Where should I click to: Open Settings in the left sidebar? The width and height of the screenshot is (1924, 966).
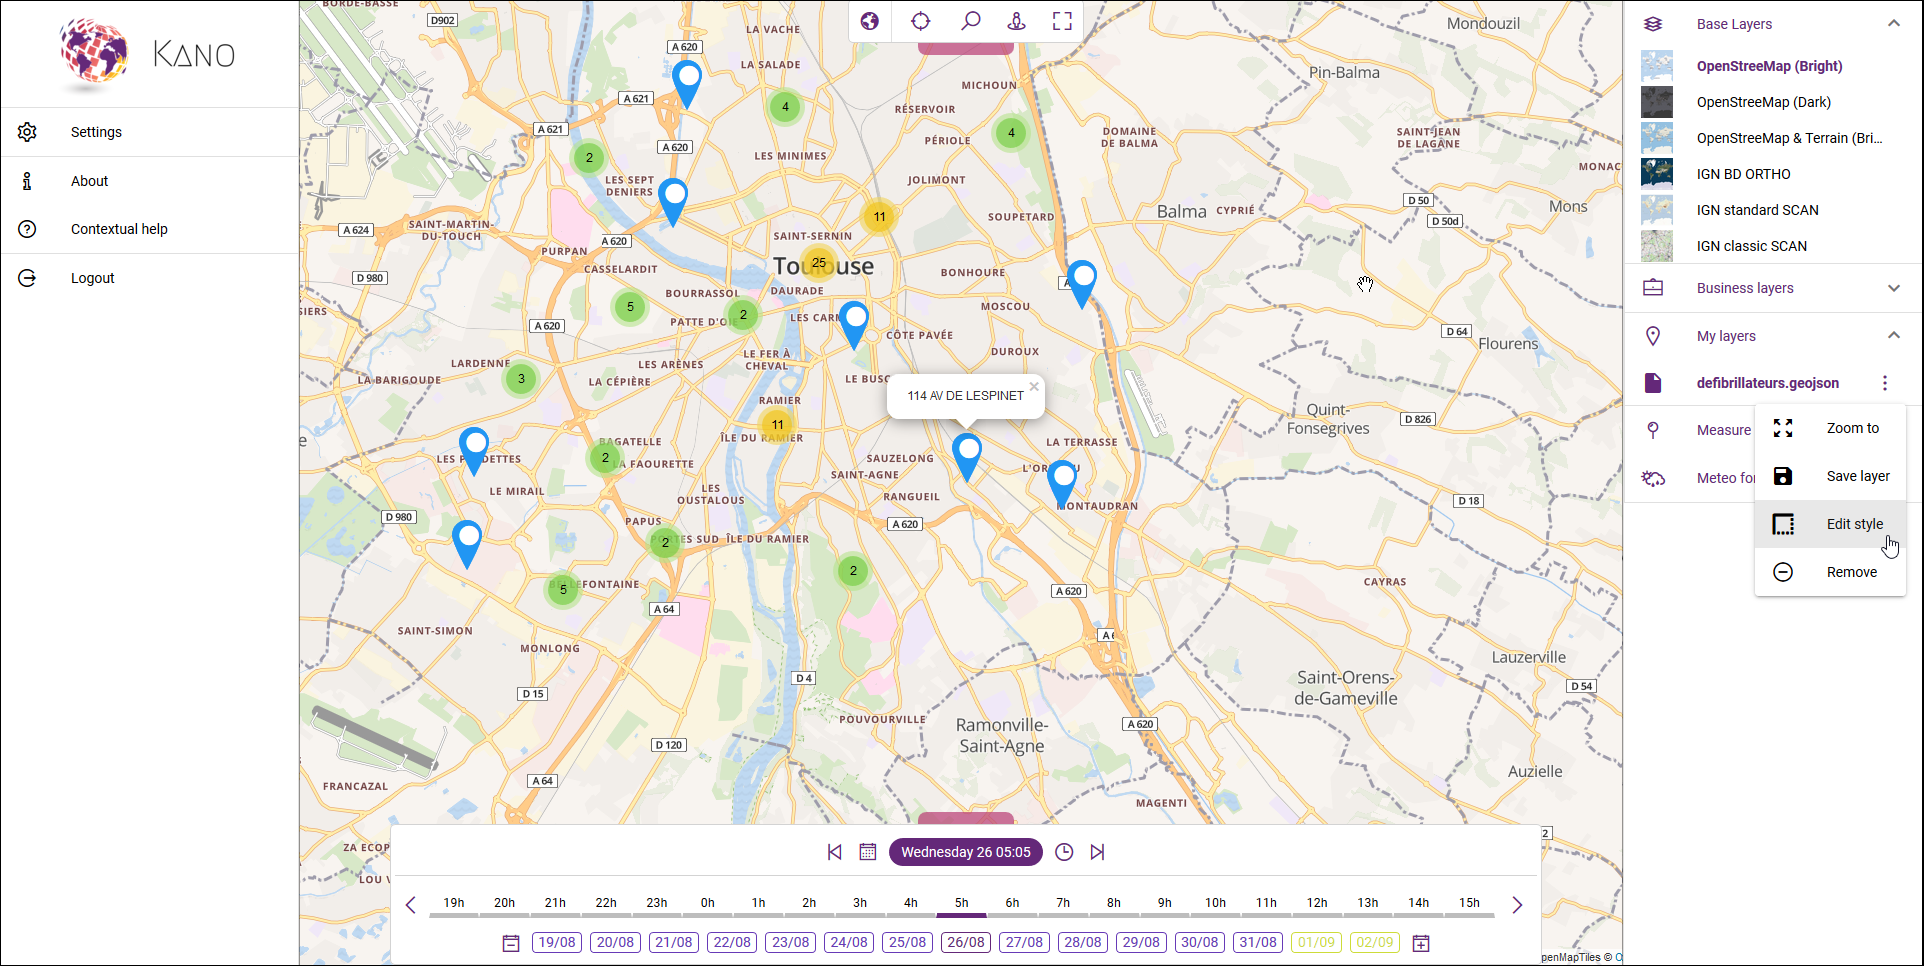pyautogui.click(x=150, y=132)
